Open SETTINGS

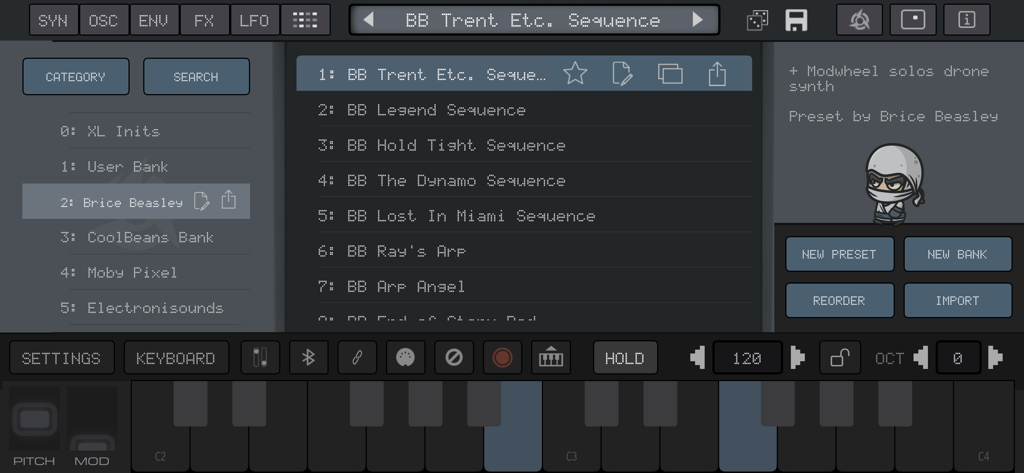pyautogui.click(x=61, y=358)
